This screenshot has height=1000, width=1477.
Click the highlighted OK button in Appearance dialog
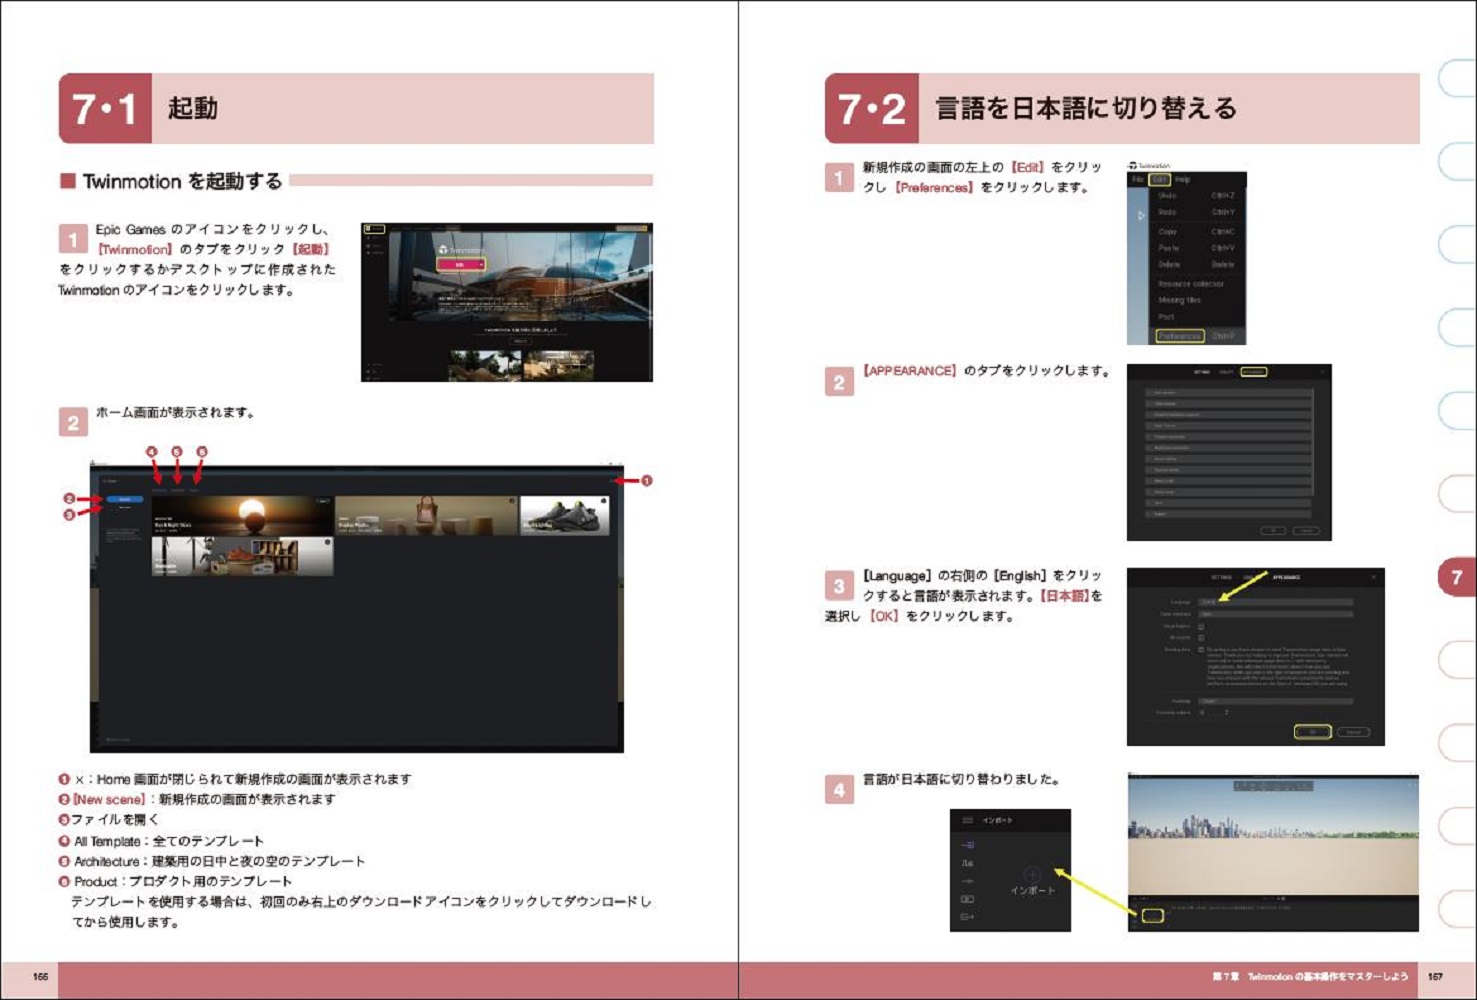[1312, 732]
